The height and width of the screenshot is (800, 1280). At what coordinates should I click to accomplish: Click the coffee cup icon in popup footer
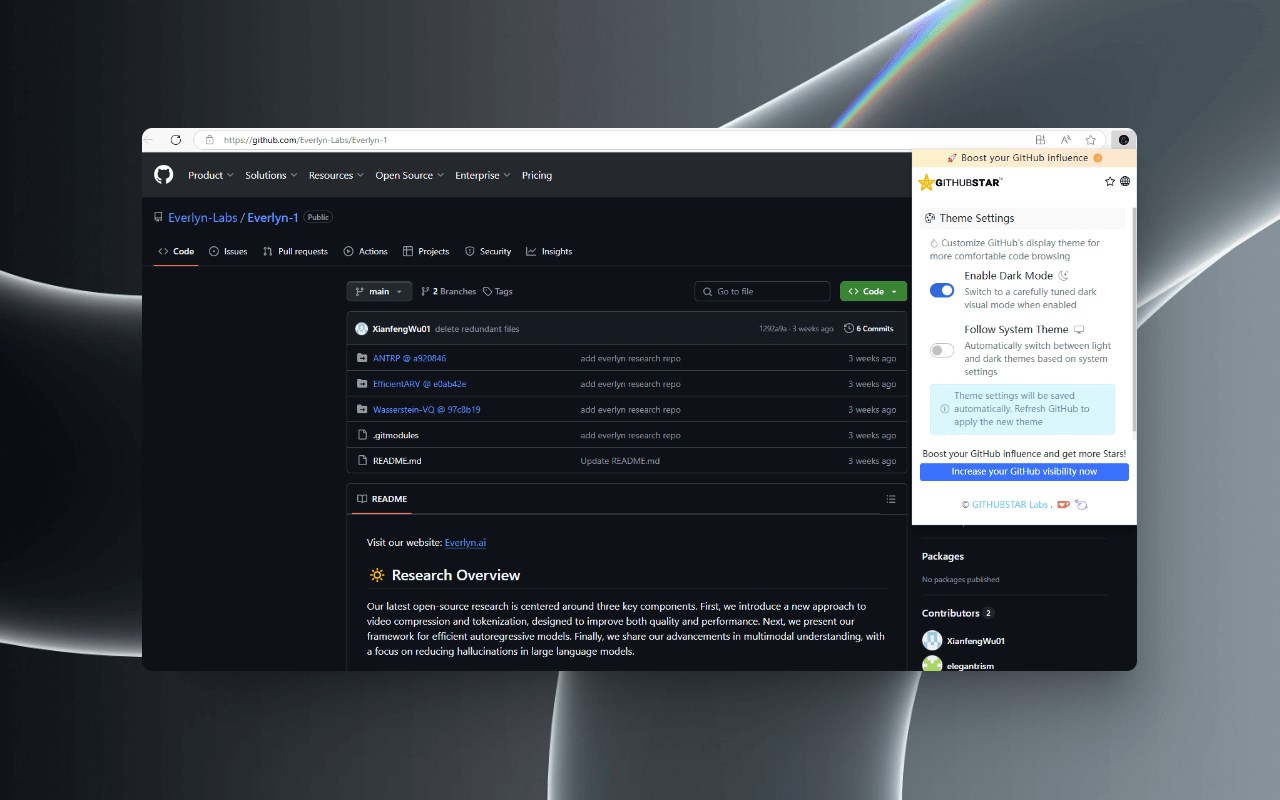[1064, 504]
